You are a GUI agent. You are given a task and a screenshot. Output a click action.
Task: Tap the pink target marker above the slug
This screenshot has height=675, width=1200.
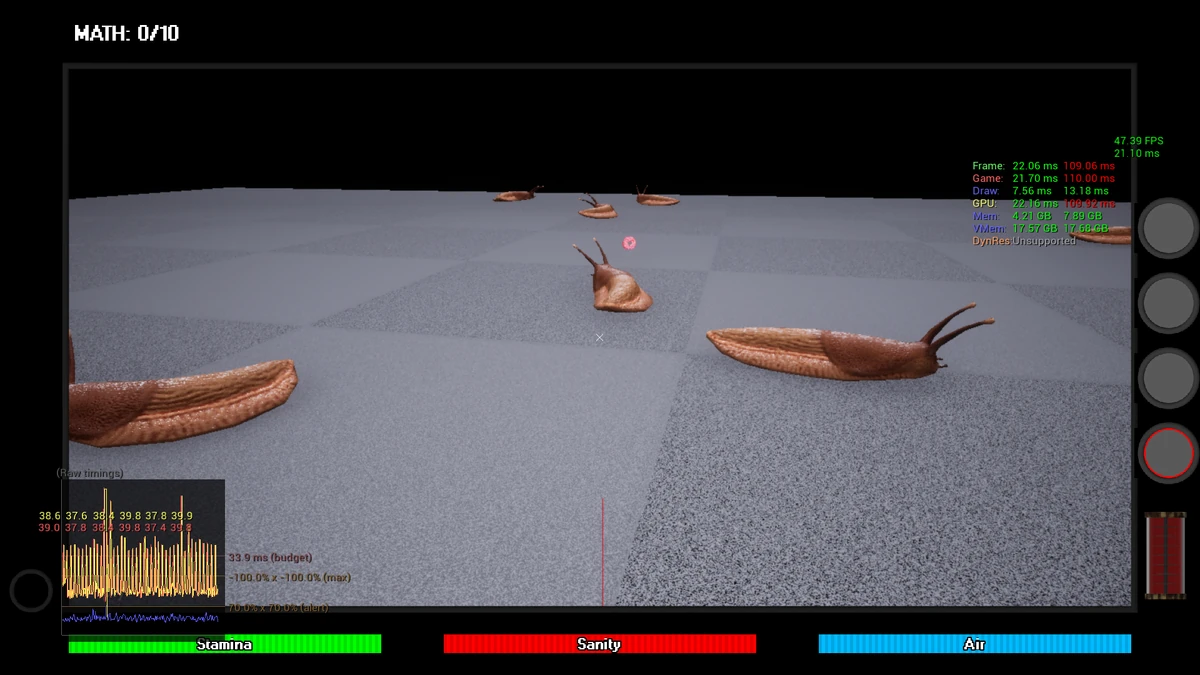pos(629,243)
